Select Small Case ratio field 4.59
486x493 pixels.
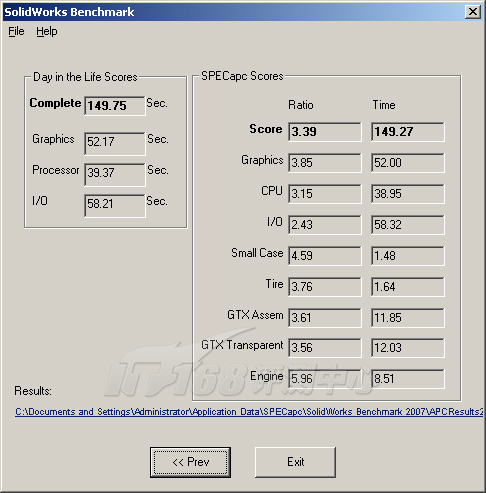coord(325,256)
